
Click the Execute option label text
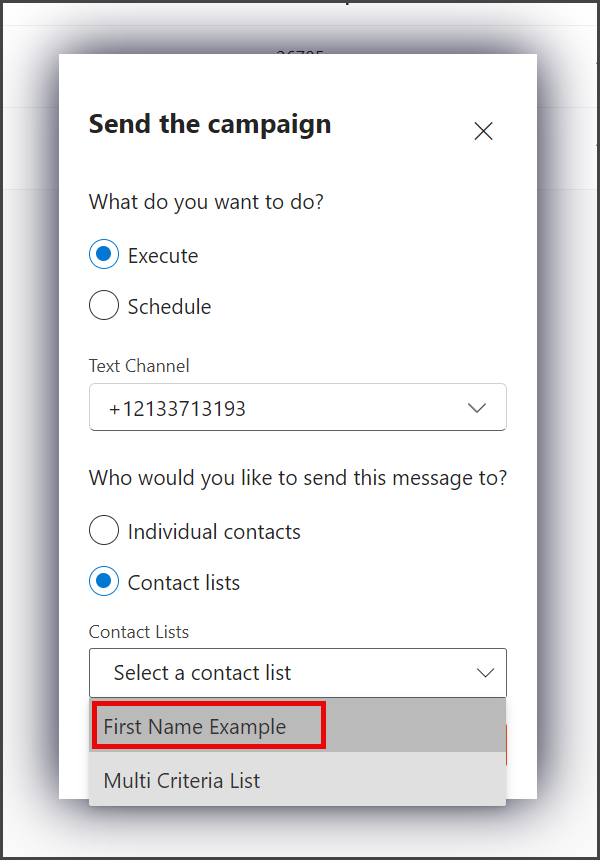pos(163,256)
